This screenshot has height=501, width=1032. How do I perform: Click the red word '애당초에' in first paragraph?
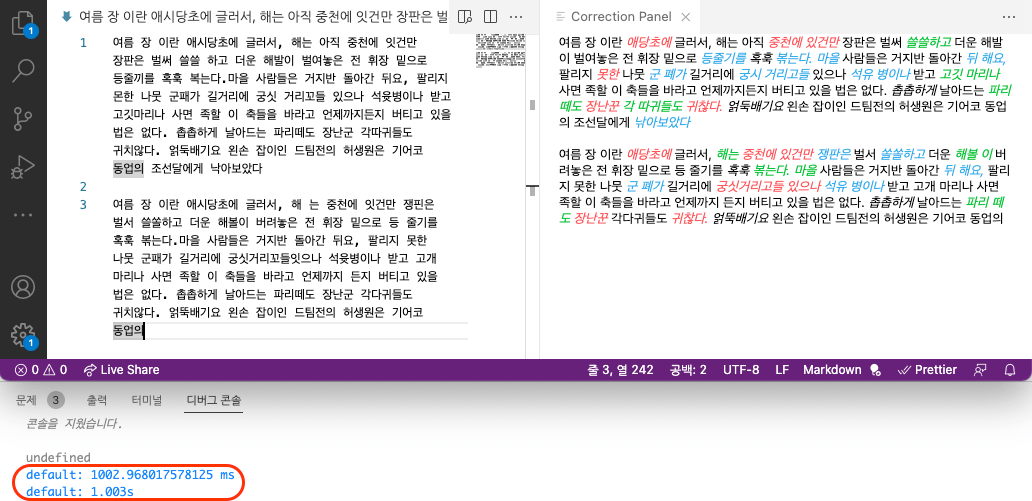click(649, 43)
